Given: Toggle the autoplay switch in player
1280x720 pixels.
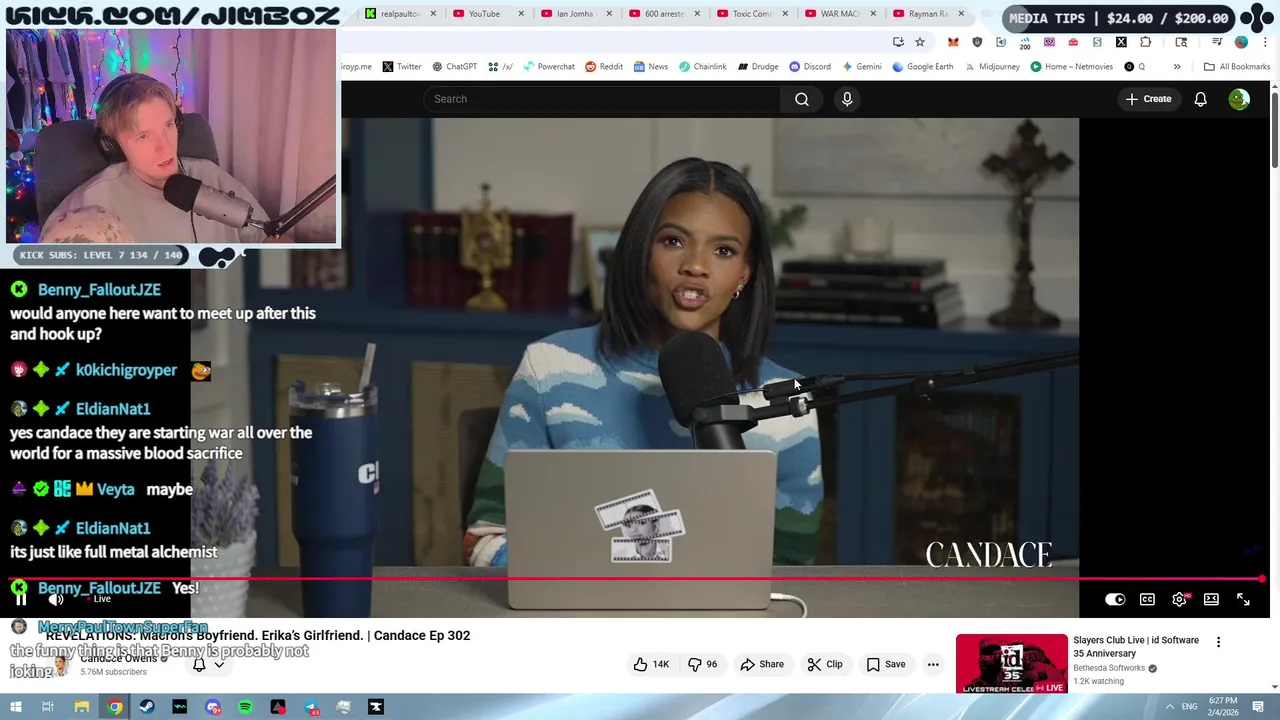Looking at the screenshot, I should click(1115, 599).
